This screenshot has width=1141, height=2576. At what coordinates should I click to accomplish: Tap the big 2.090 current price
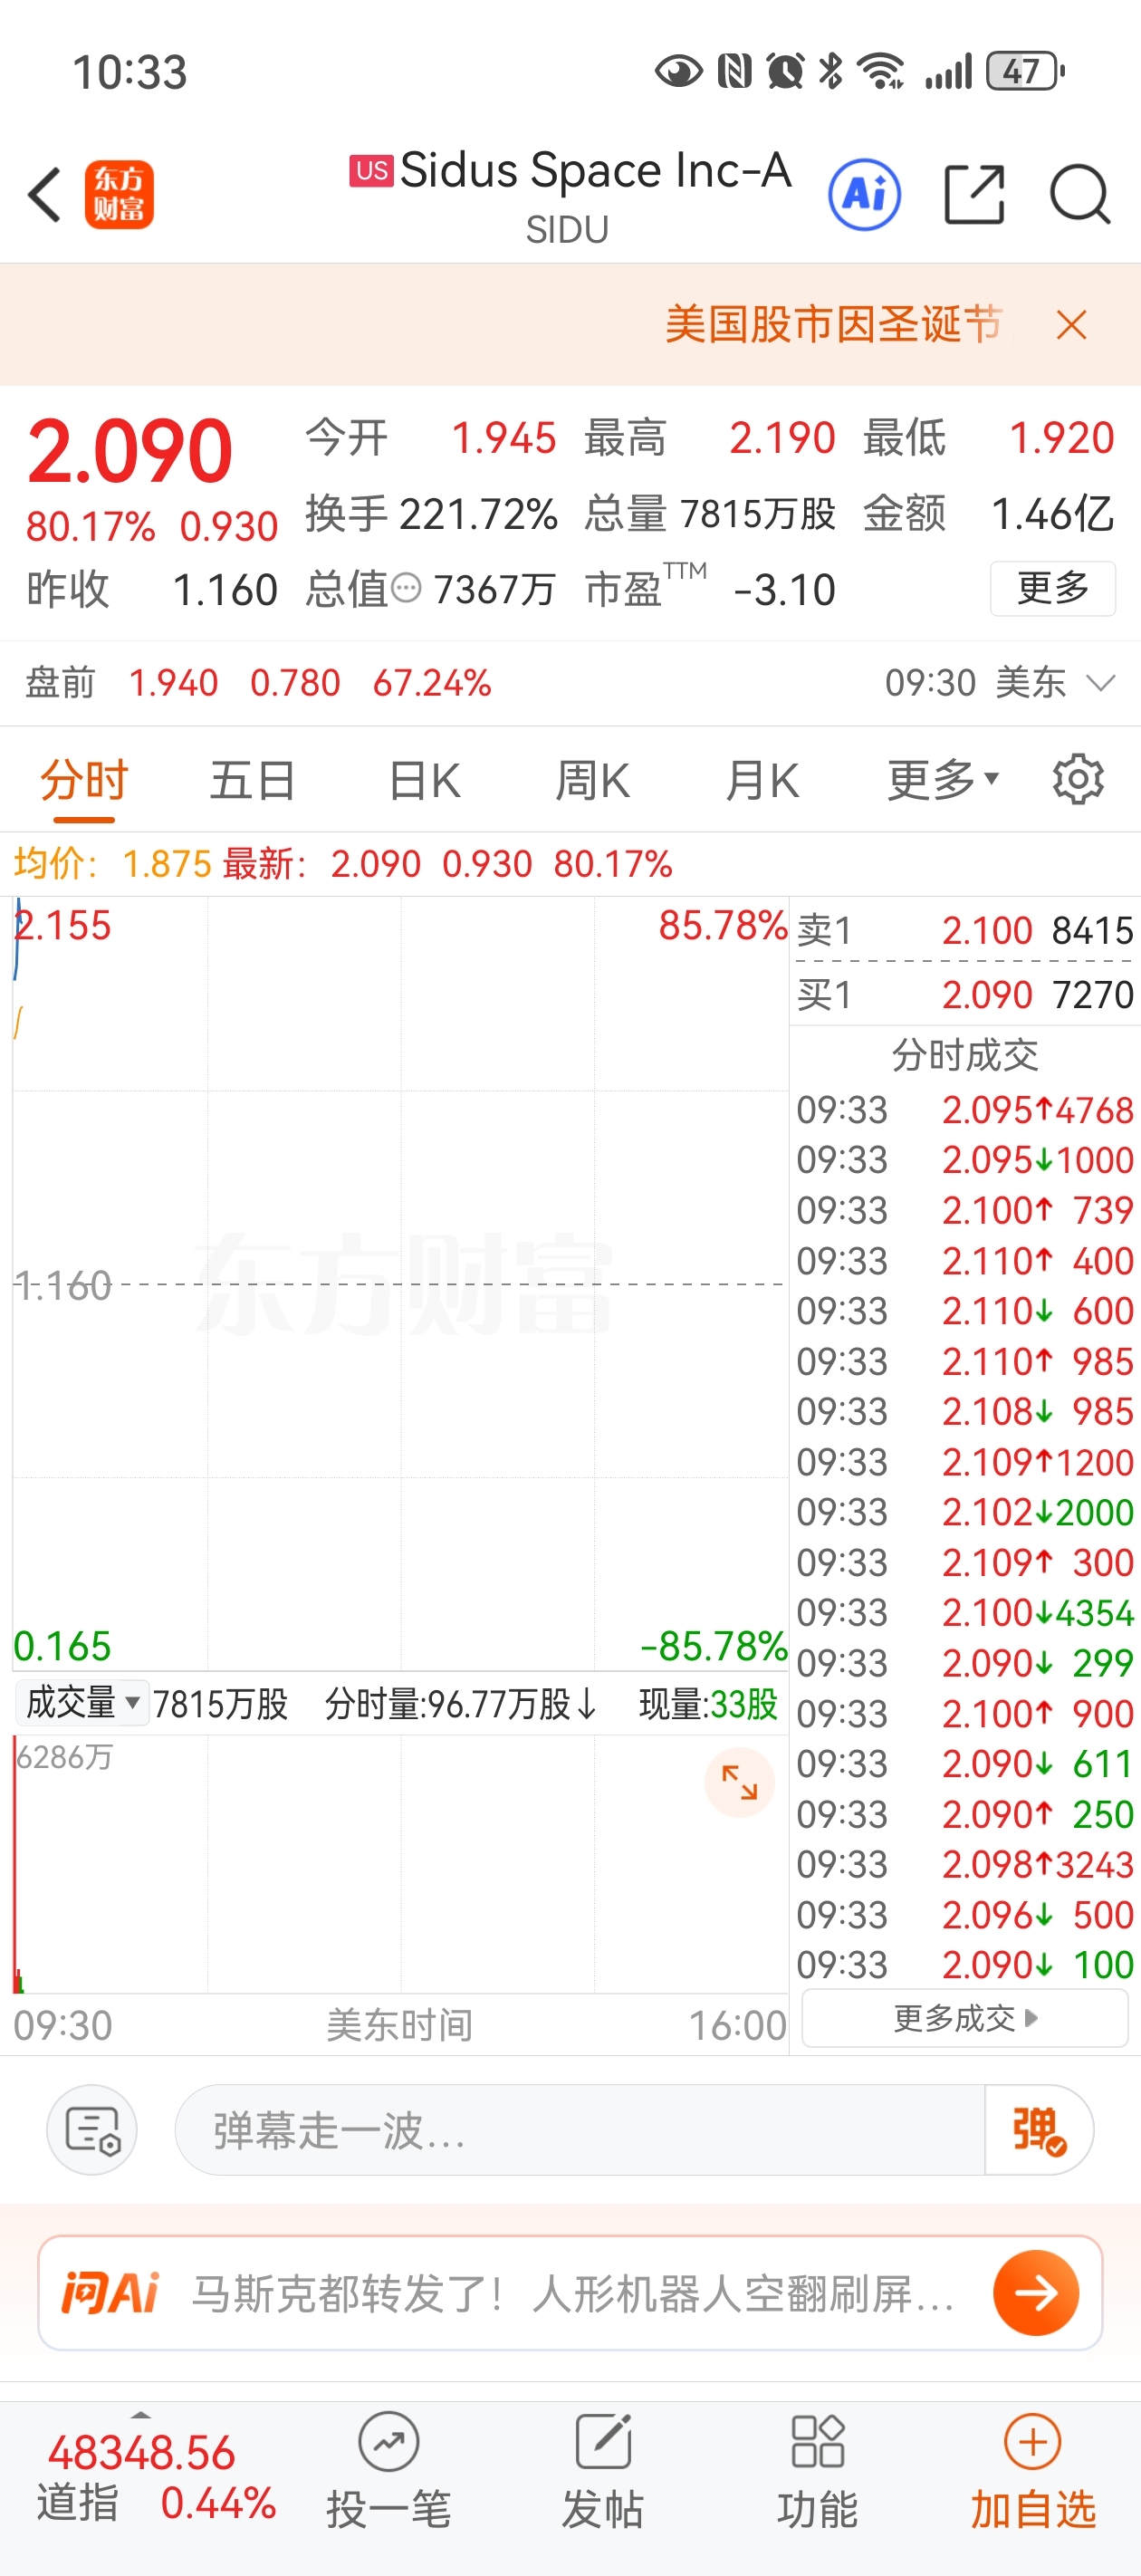[130, 451]
